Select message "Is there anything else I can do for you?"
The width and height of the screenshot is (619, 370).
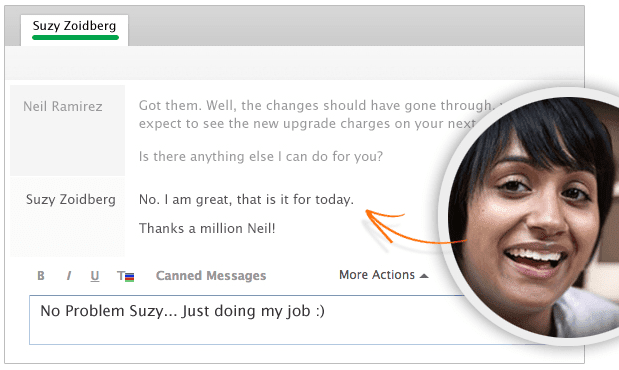coord(261,156)
